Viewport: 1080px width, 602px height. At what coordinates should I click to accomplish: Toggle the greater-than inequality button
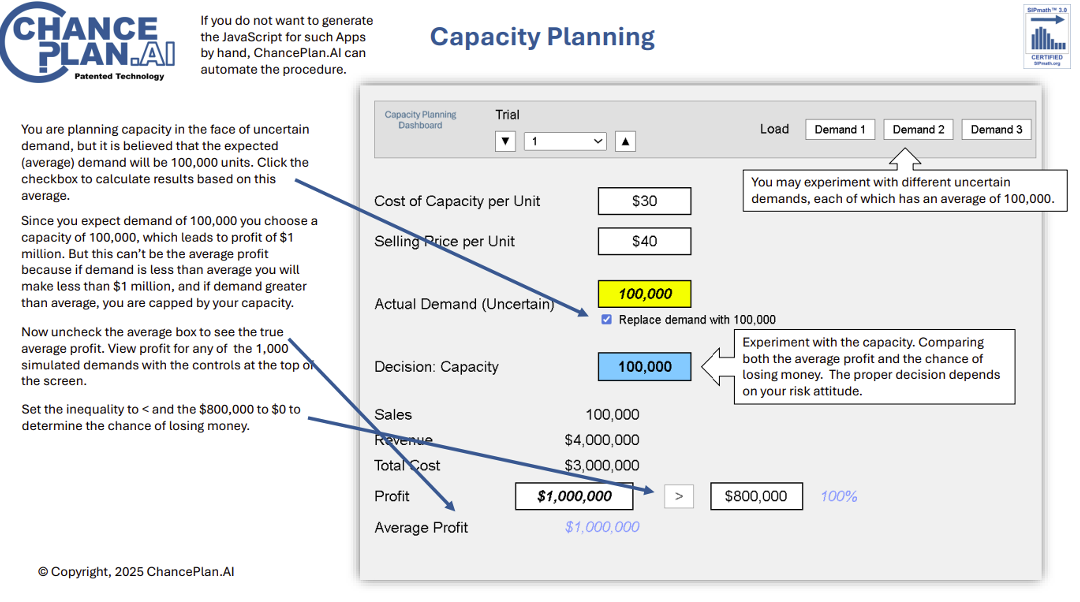click(x=678, y=496)
